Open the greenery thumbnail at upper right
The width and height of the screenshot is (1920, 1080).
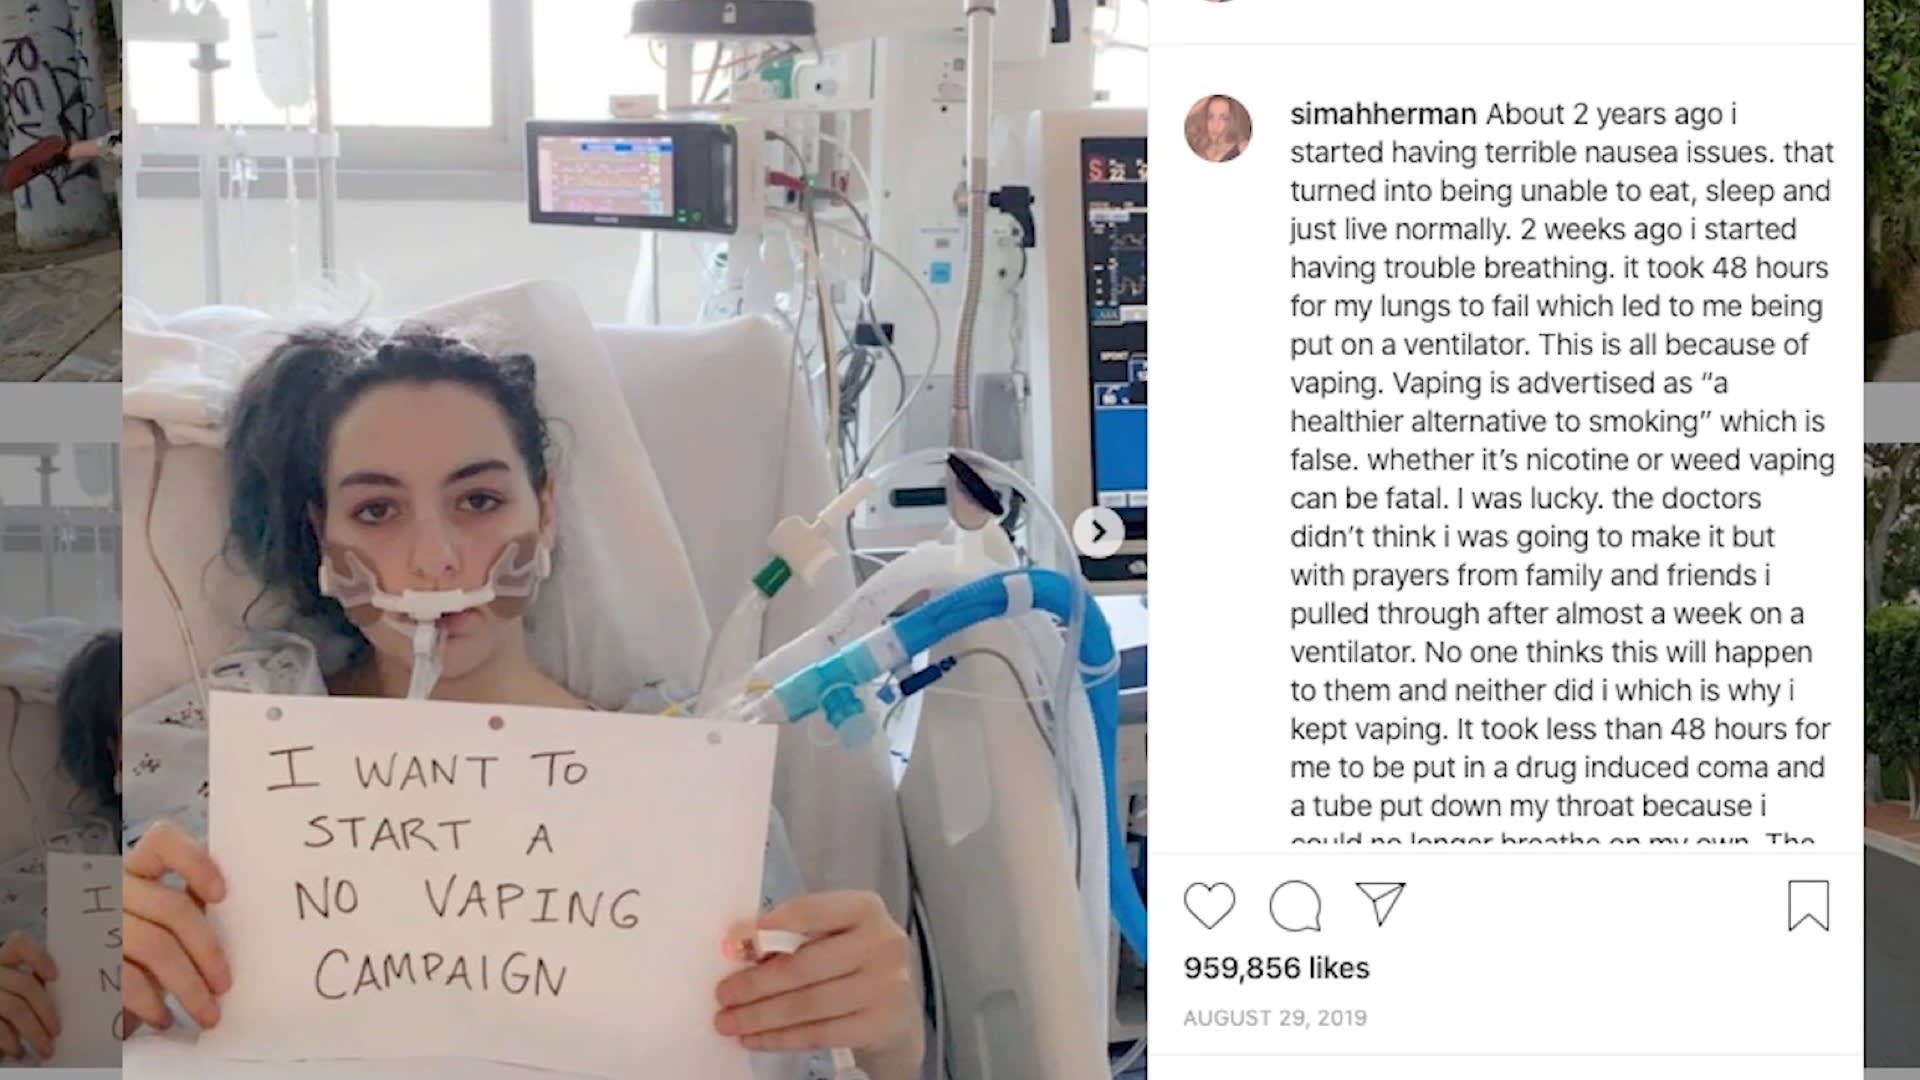click(1892, 190)
